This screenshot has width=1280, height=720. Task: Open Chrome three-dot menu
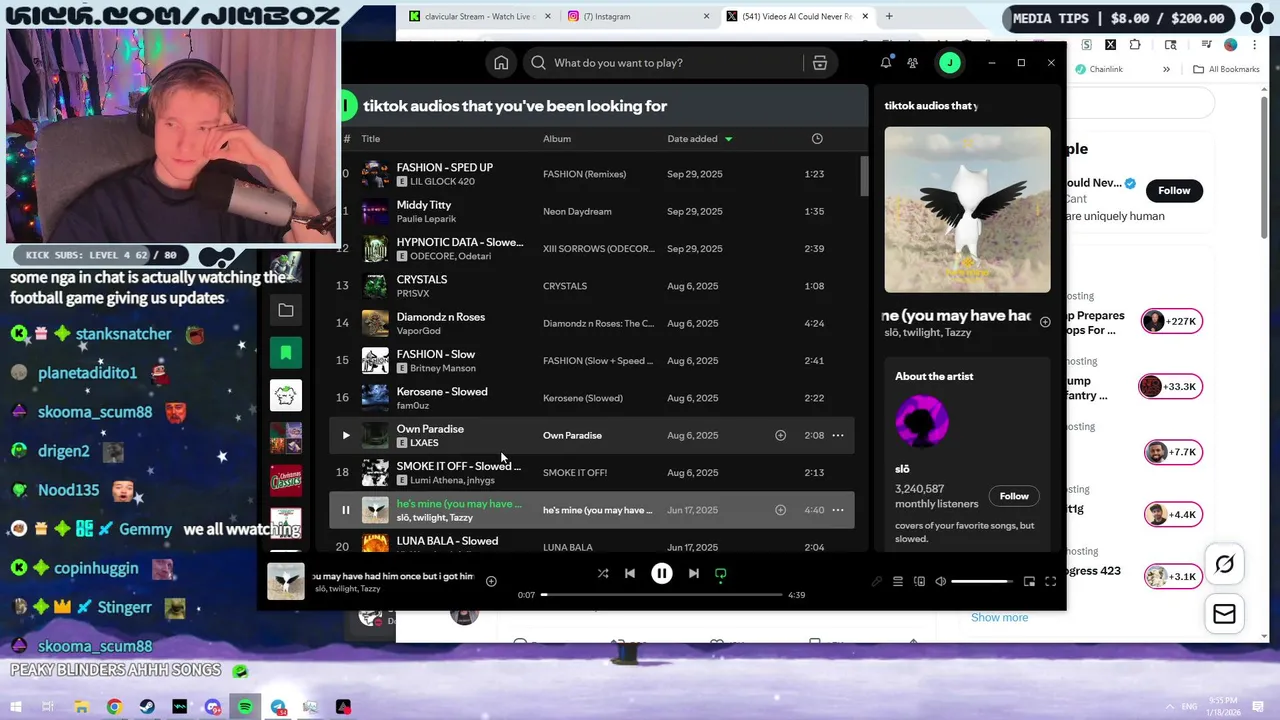[x=1257, y=45]
